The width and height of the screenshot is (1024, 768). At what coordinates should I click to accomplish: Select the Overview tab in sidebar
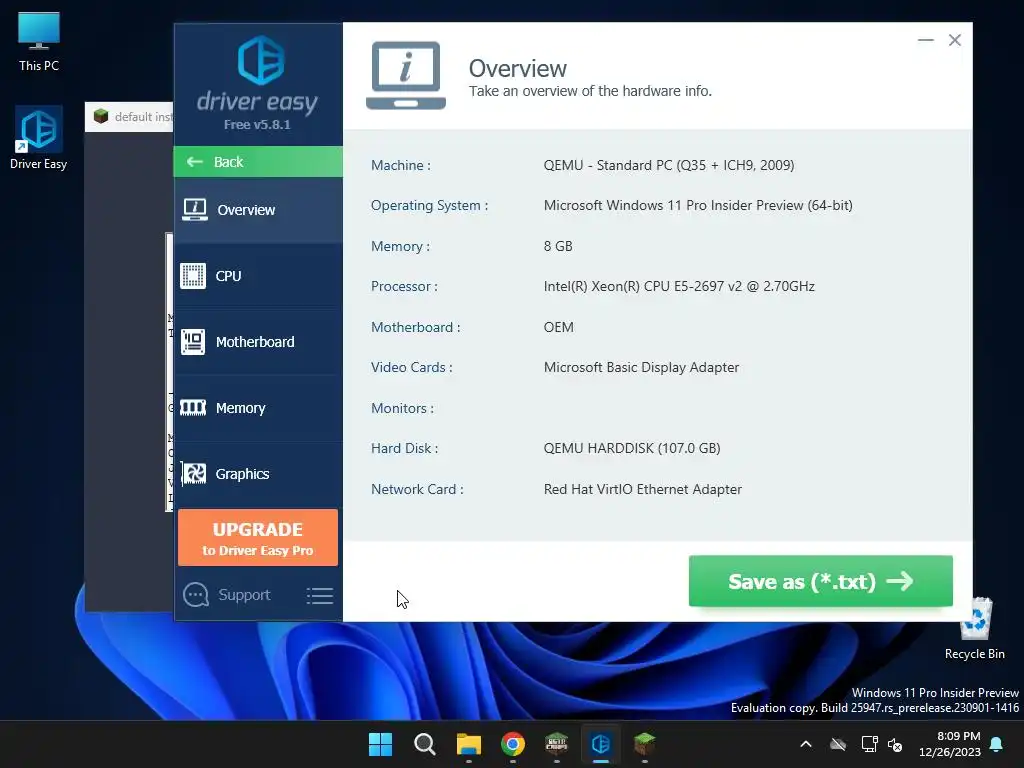[x=258, y=210]
